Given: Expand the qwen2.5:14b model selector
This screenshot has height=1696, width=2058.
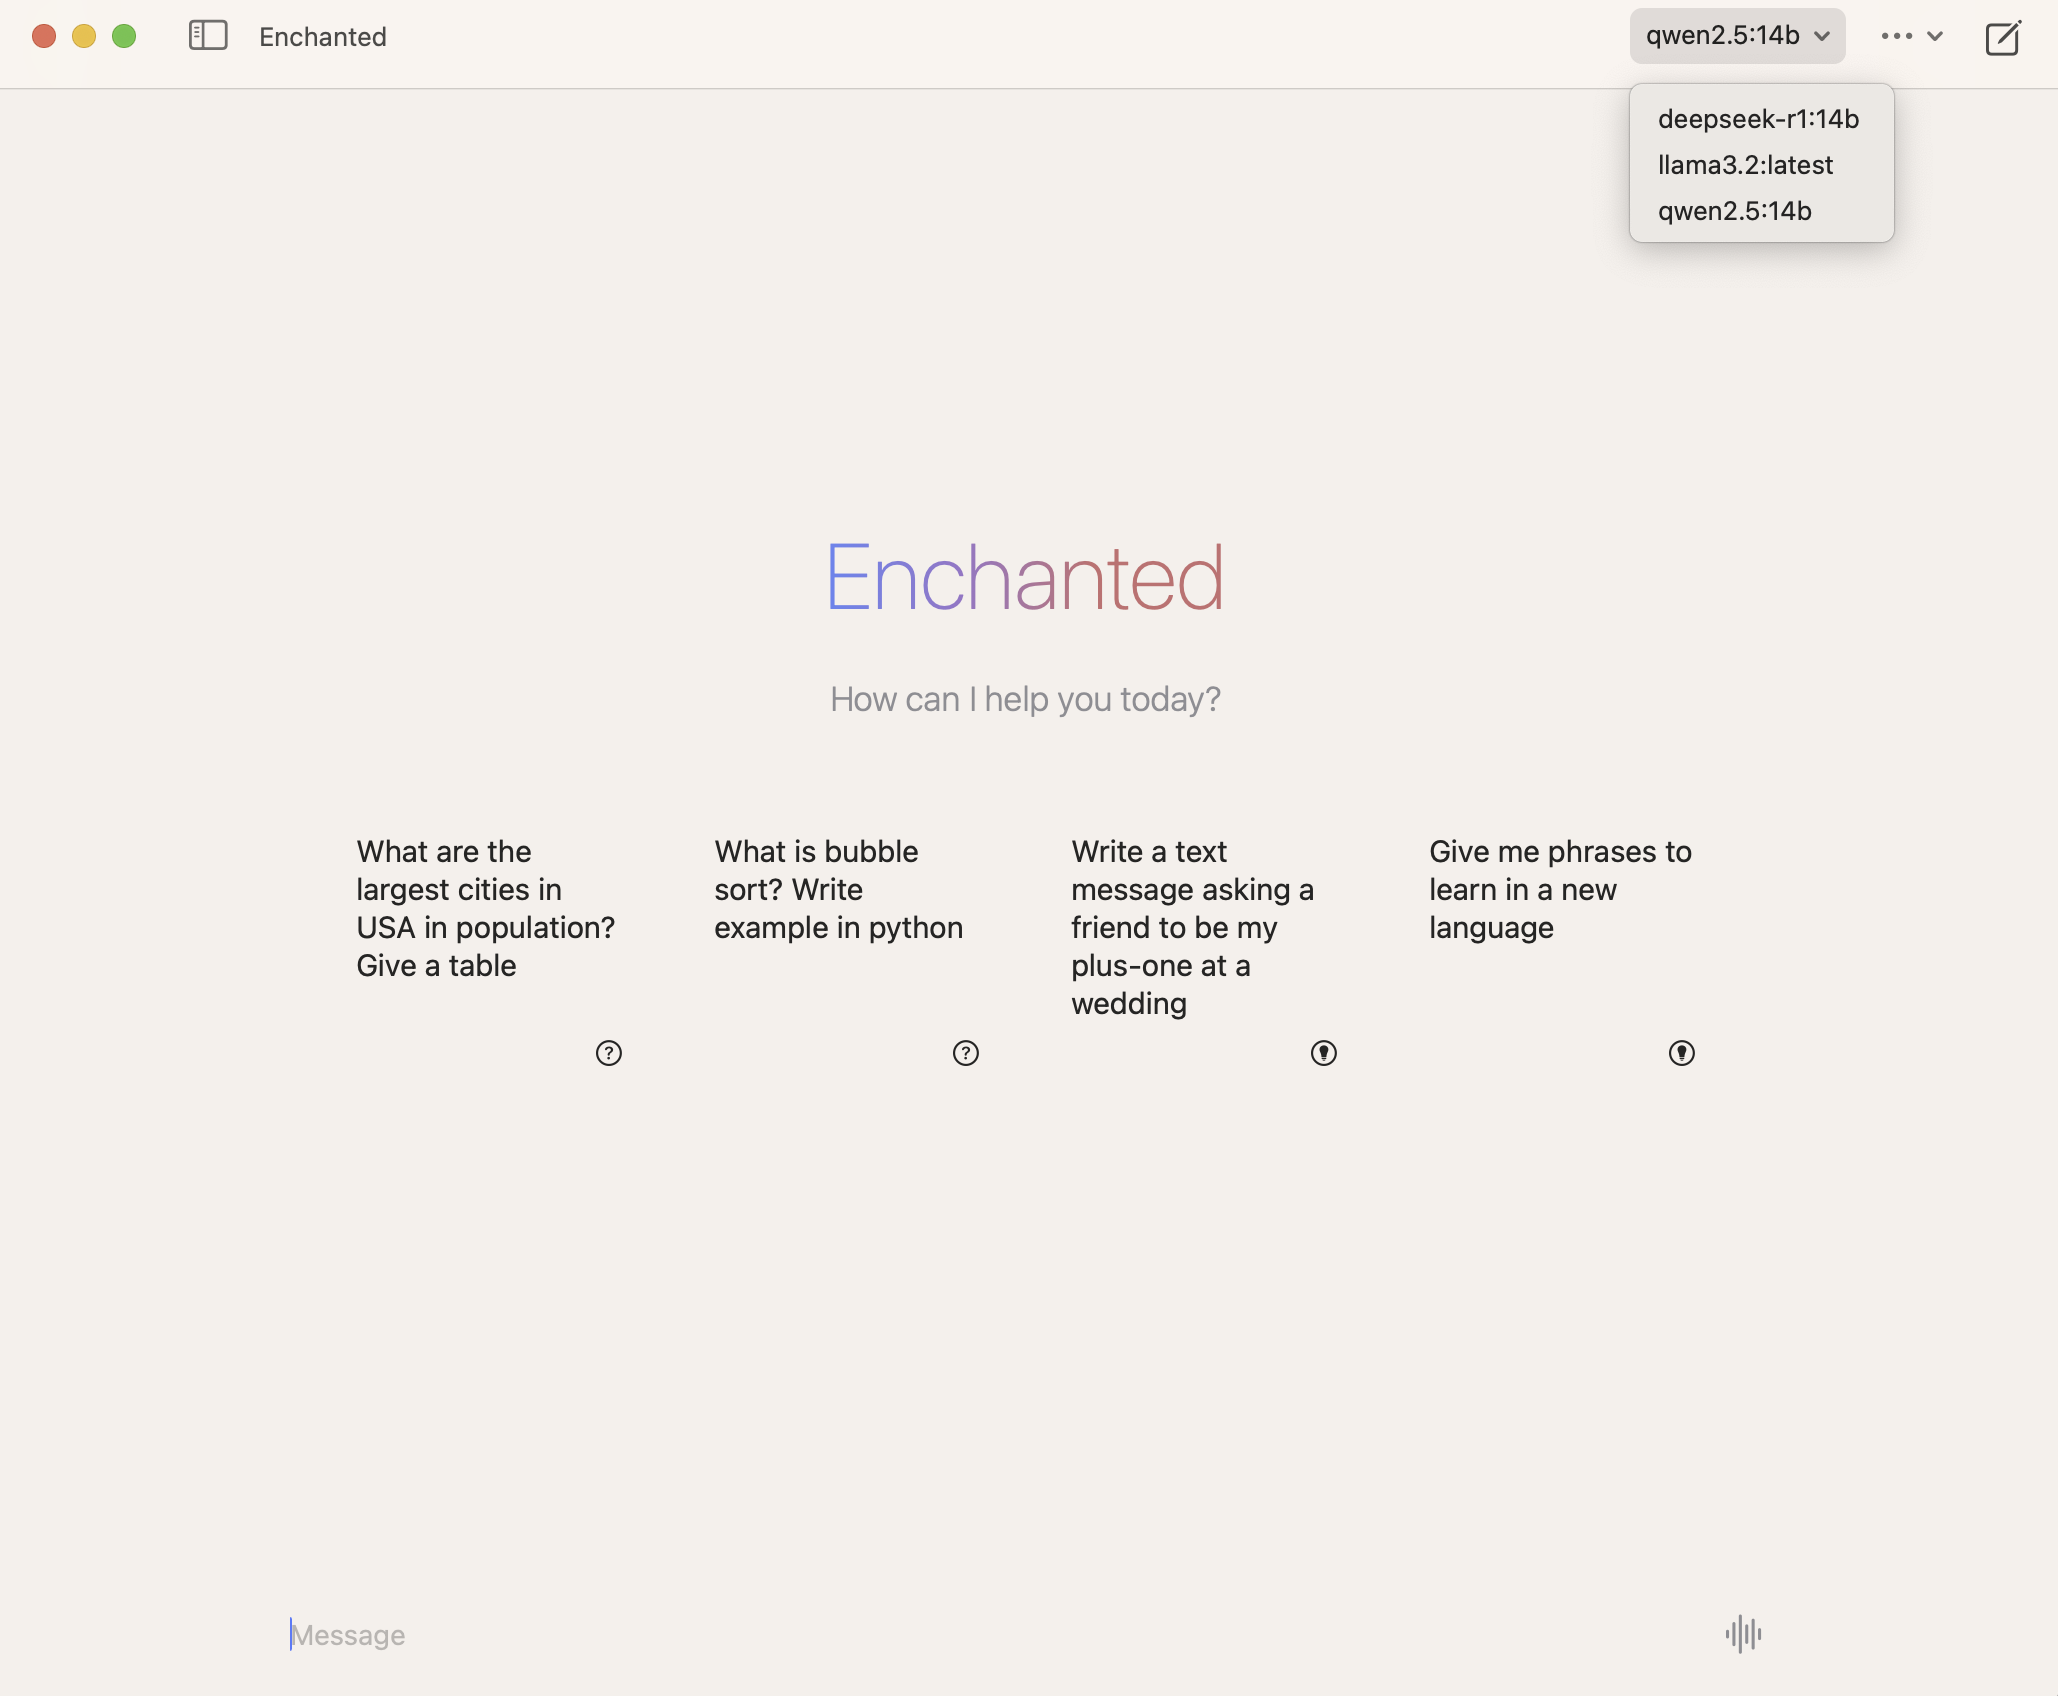Looking at the screenshot, I should pyautogui.click(x=1733, y=32).
